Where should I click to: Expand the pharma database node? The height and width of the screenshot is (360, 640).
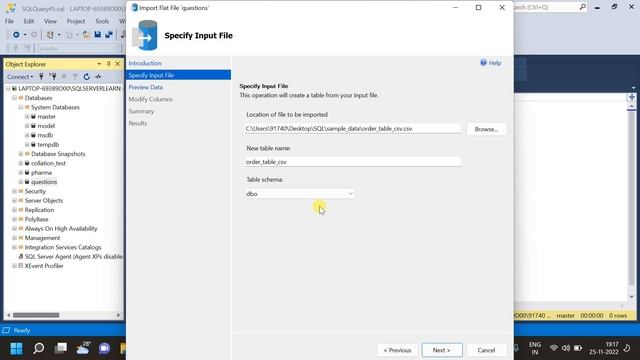[20, 173]
